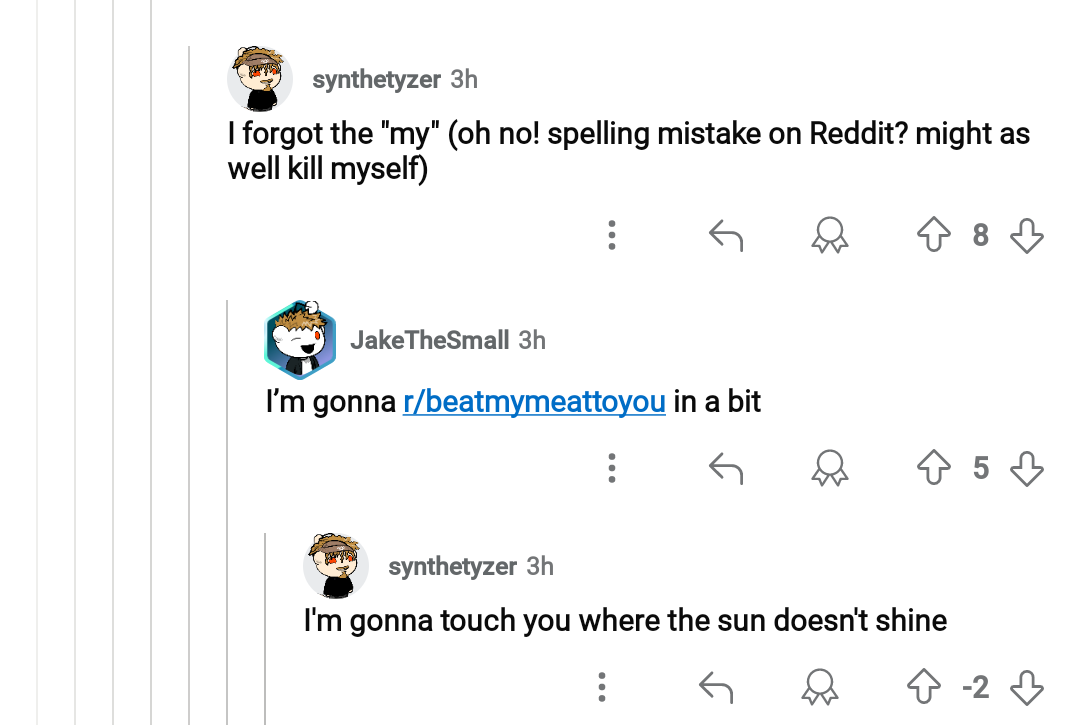Upvote JakeTheSmall's comment
Viewport: 1084px width, 725px height.
click(933, 468)
